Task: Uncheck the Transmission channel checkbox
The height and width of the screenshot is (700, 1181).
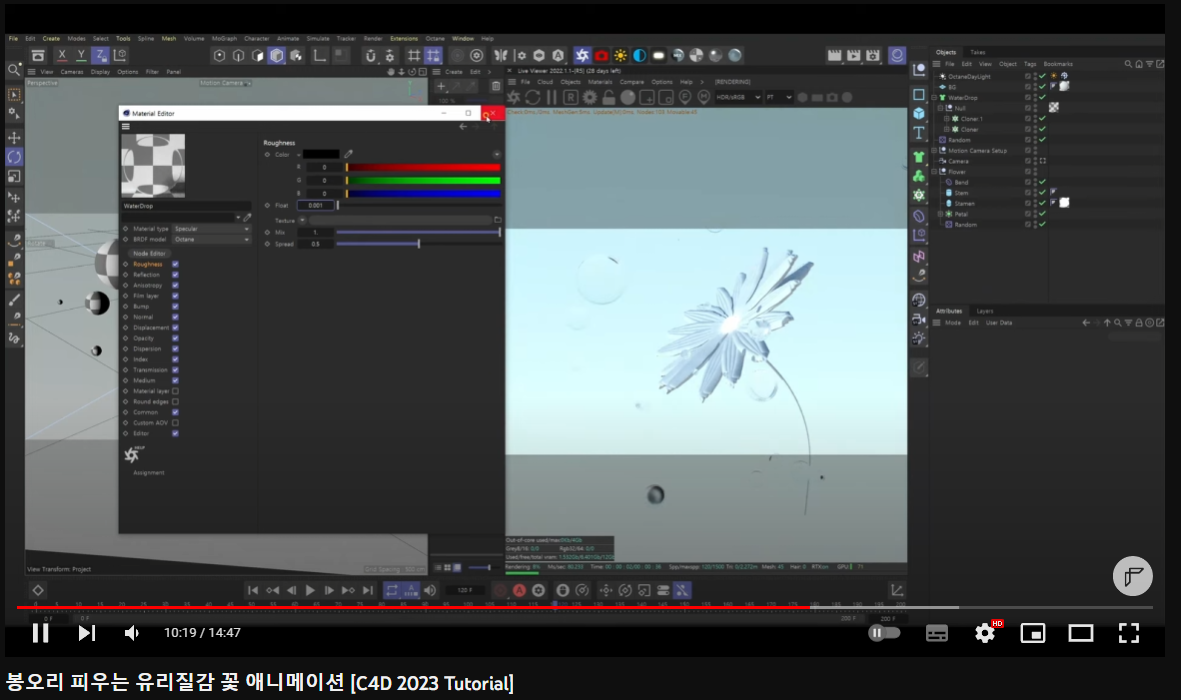Action: tap(175, 370)
